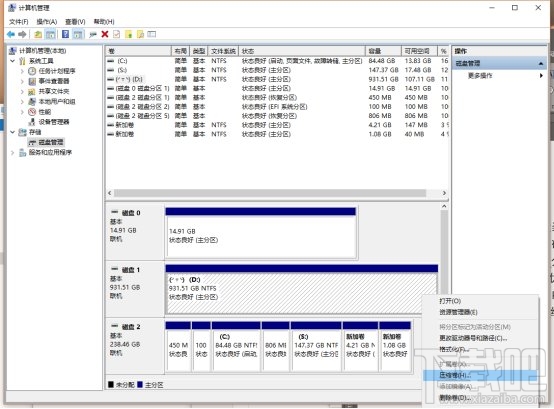
Task: Expand the 性能 node arrow
Action: 22,112
